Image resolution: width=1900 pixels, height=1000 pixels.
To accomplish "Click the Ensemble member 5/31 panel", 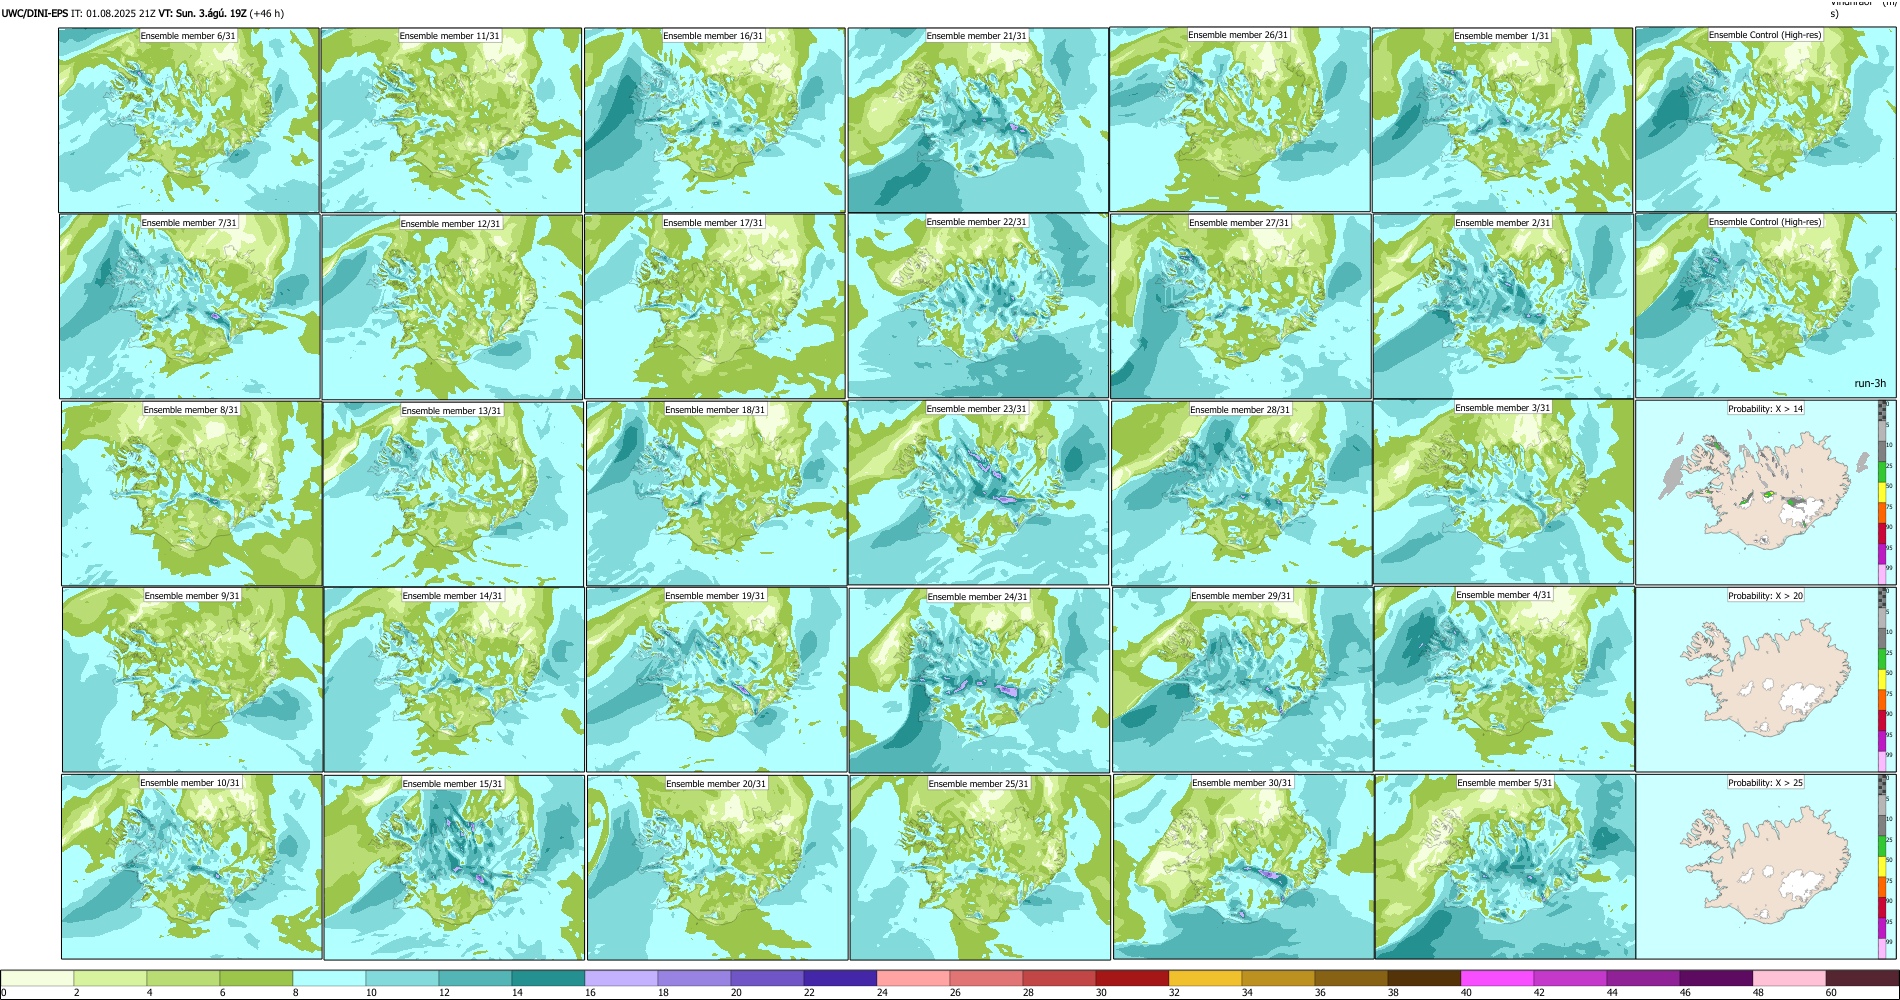I will 1505,867.
